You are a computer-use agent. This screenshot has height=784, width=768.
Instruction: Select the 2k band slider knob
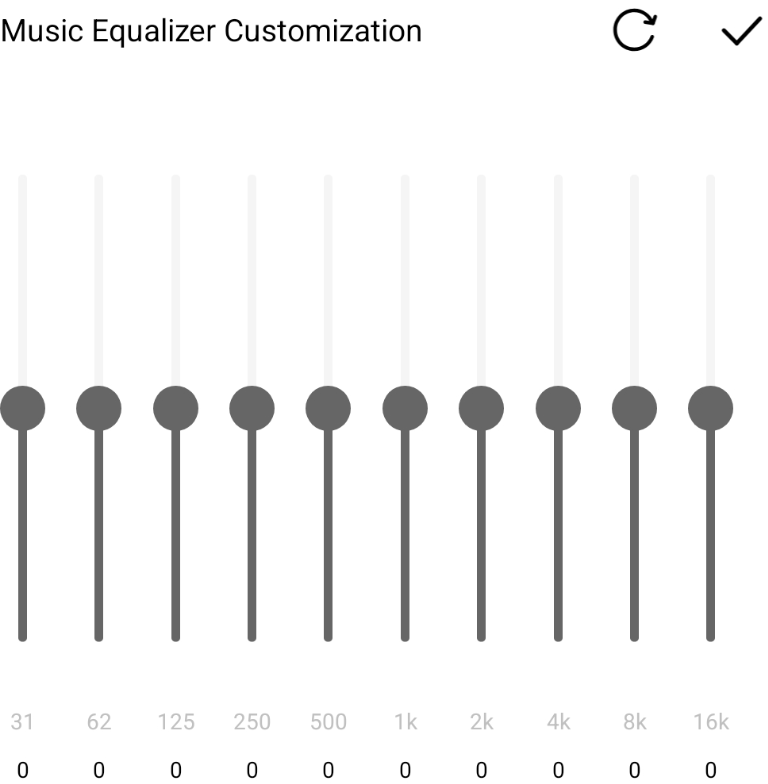pos(481,408)
